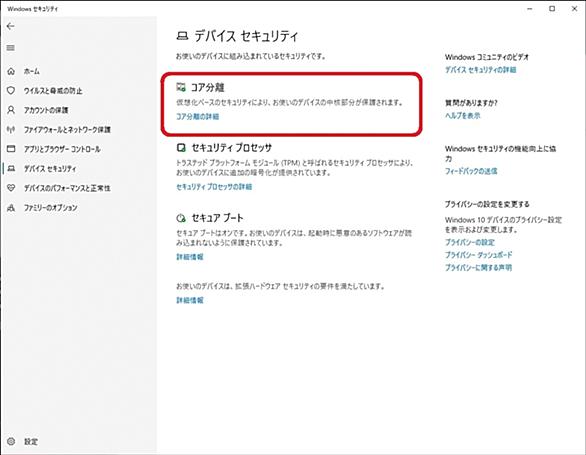
Task: Click the account protection person icon
Action: (11, 110)
